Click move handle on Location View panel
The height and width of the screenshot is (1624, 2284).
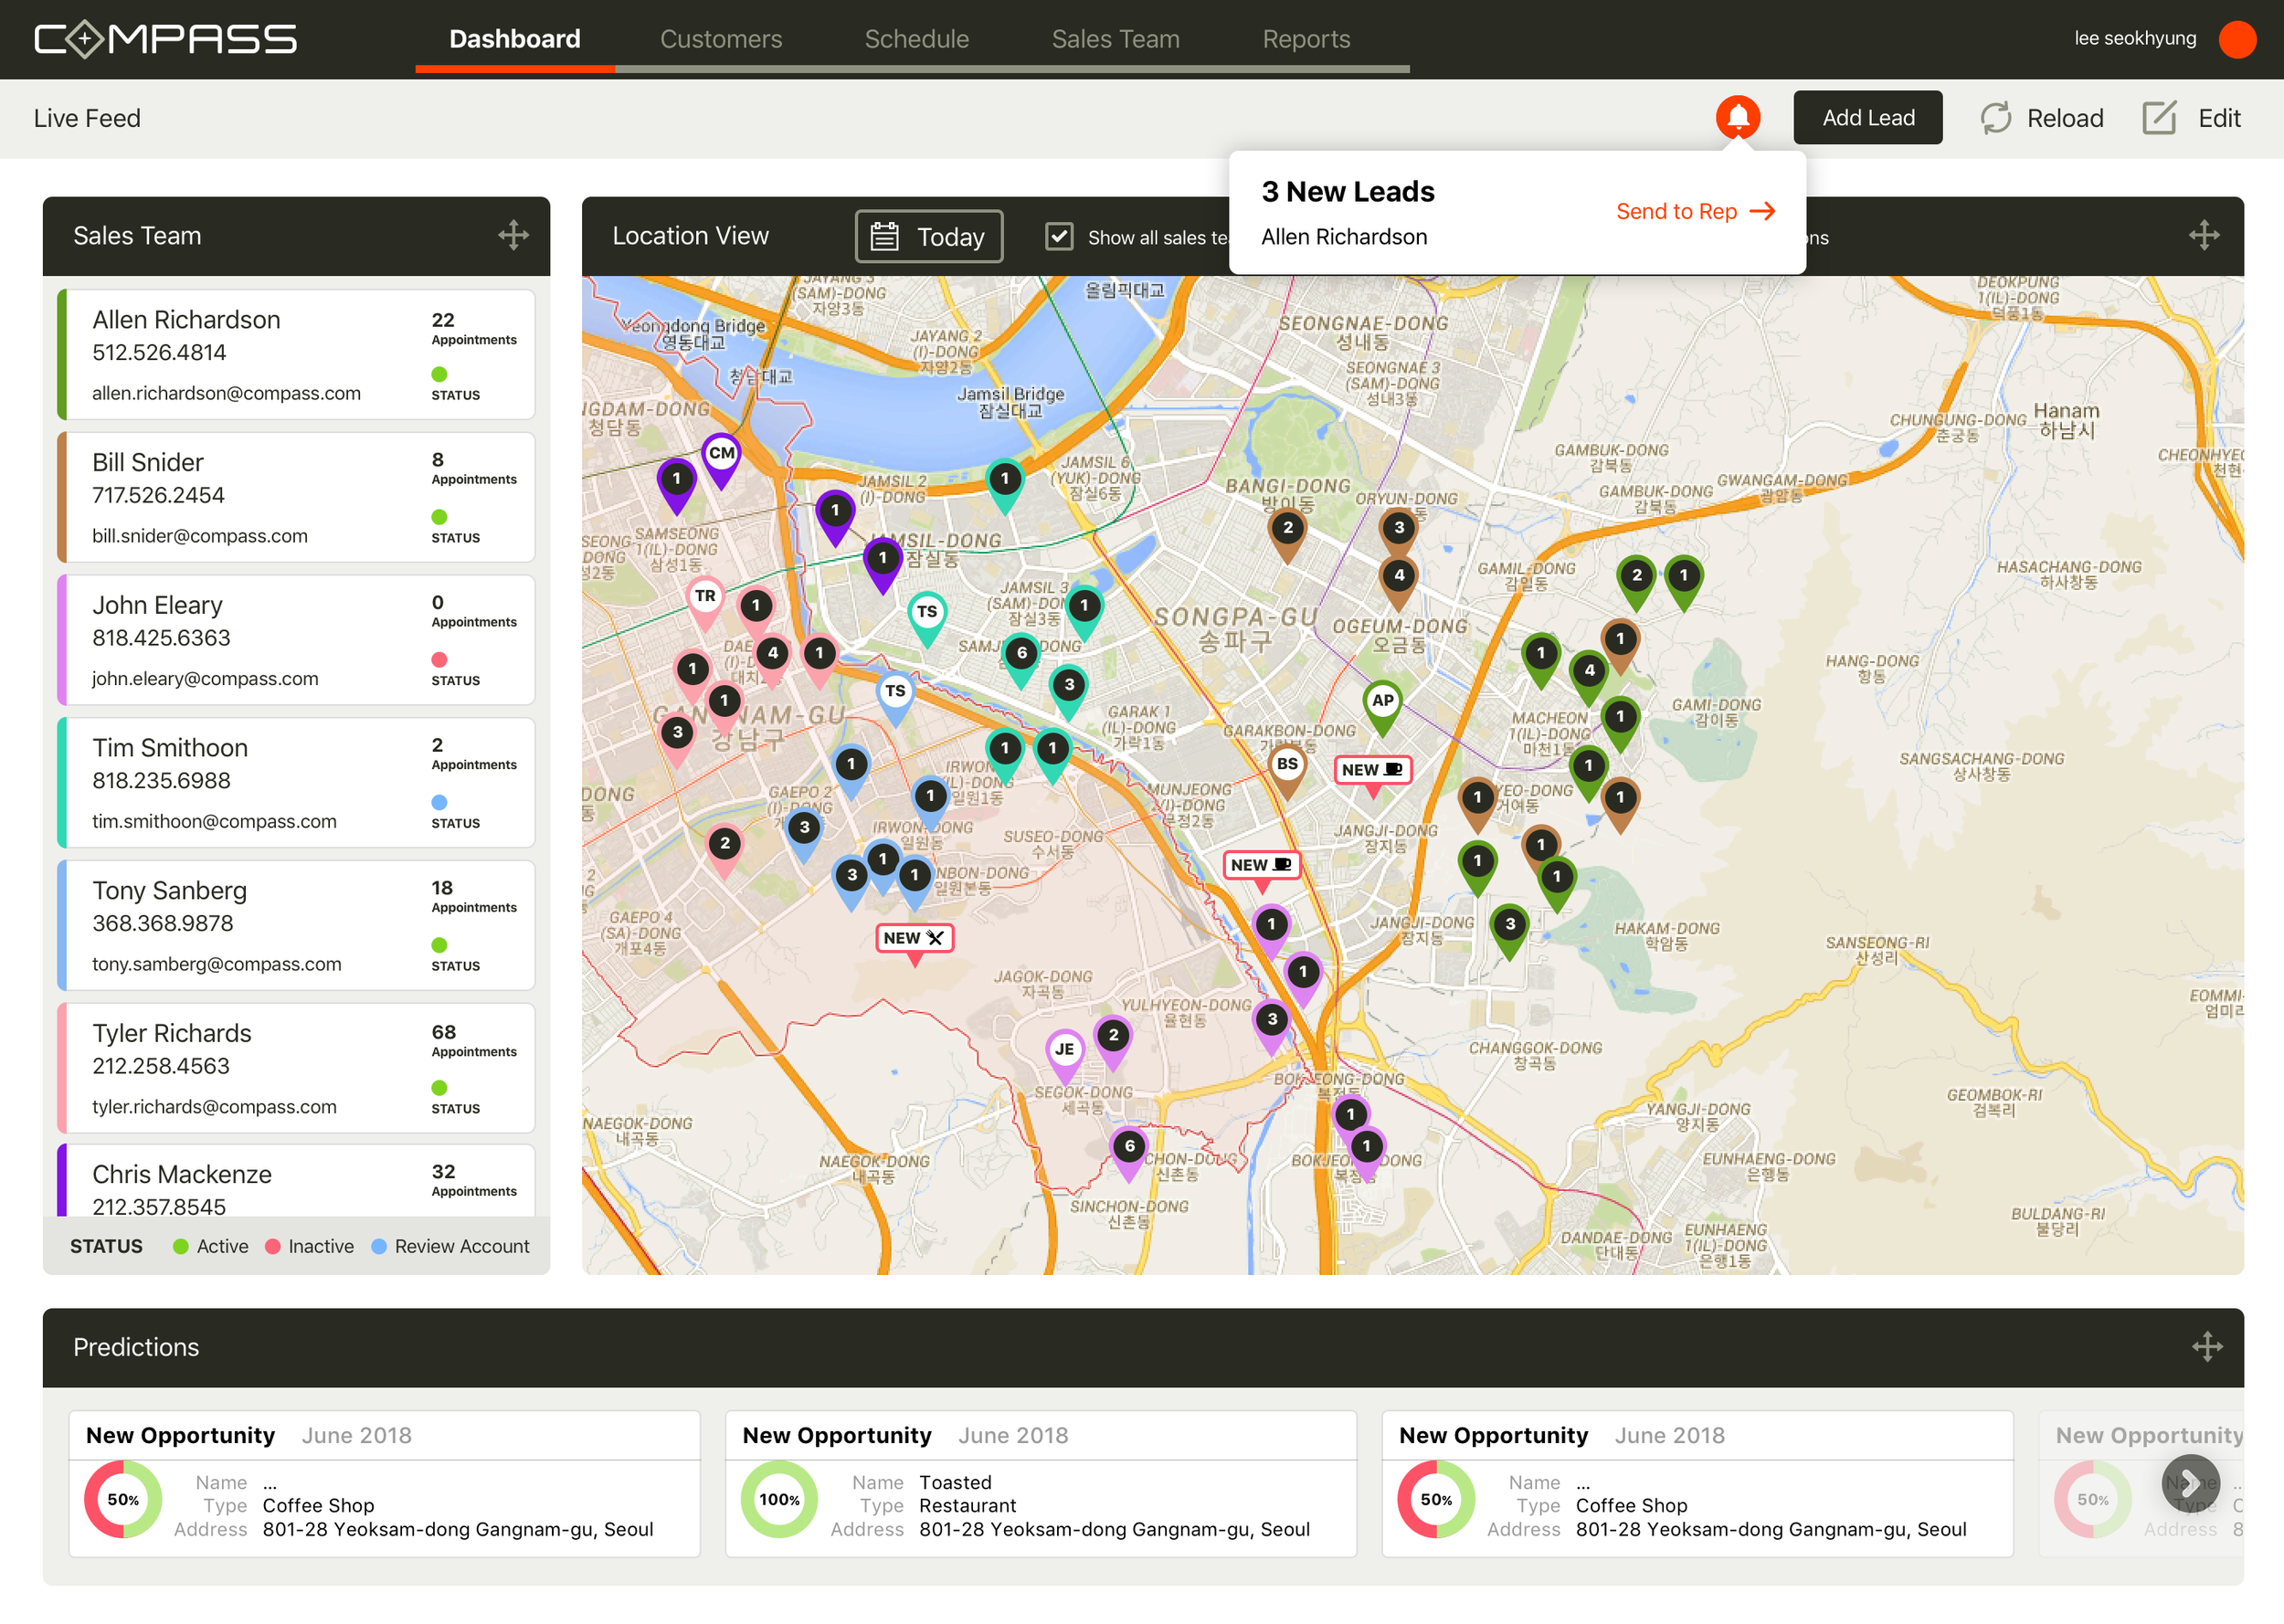pos(2204,236)
